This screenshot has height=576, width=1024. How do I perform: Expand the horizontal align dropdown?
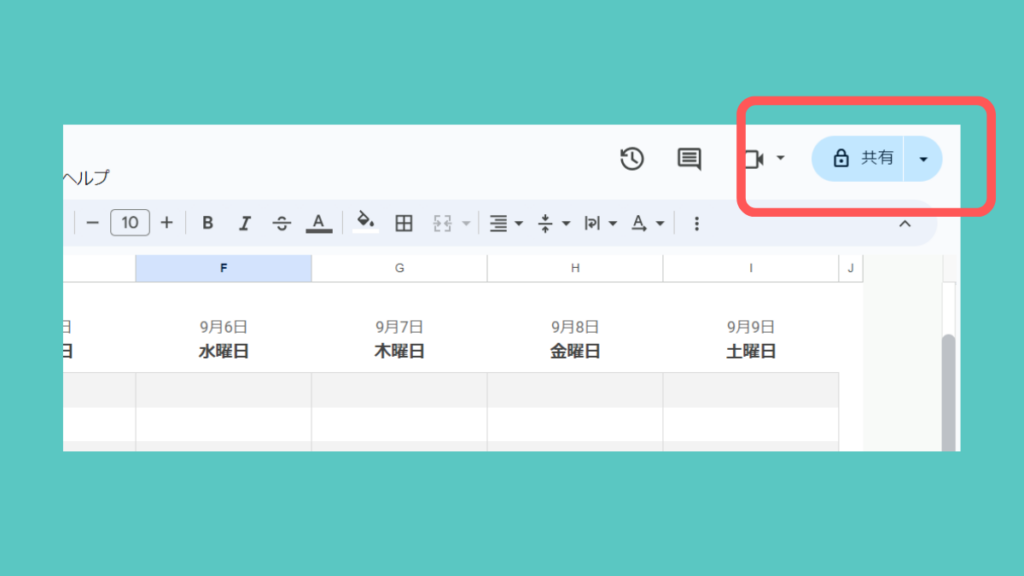pyautogui.click(x=507, y=223)
